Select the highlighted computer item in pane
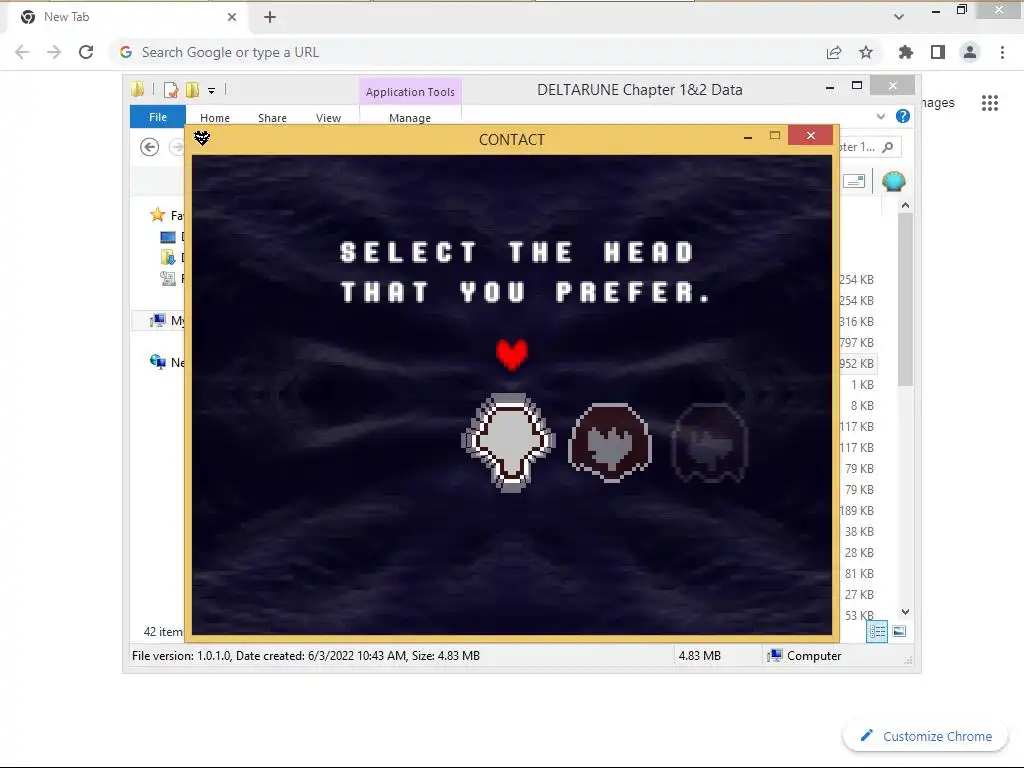Image resolution: width=1024 pixels, height=768 pixels. [158, 320]
